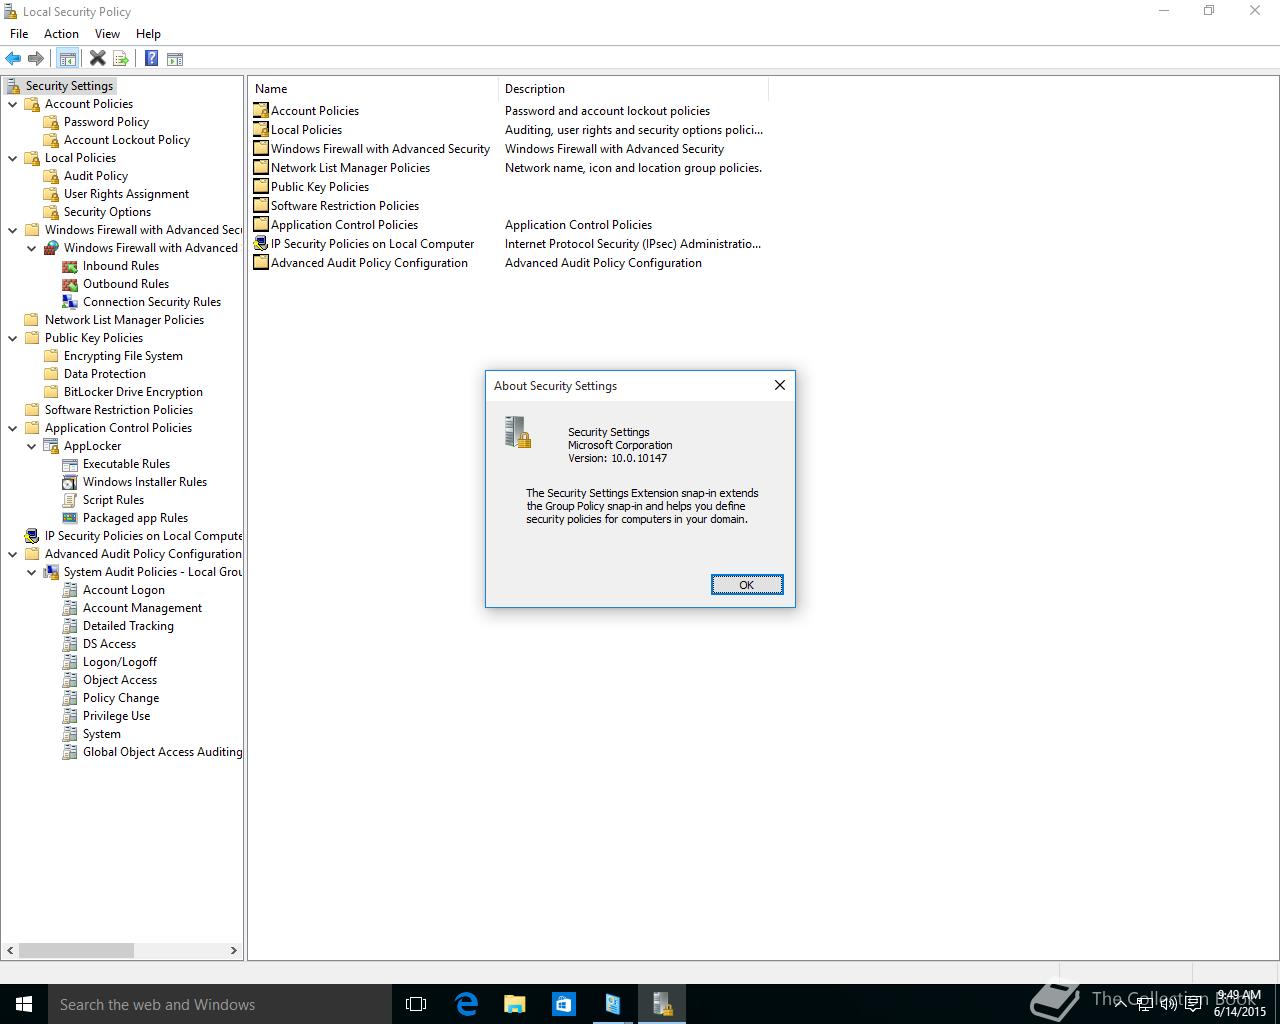Click the Windows Installer Rules icon
1280x1024 pixels.
(70, 482)
